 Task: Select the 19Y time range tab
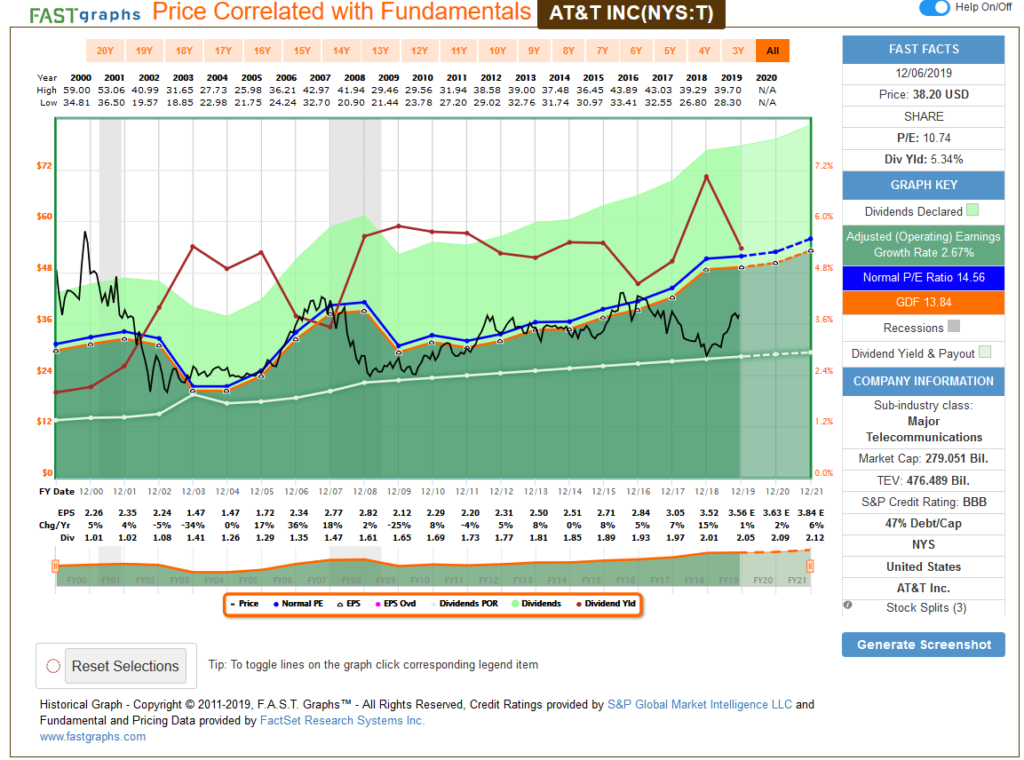pyautogui.click(x=144, y=51)
